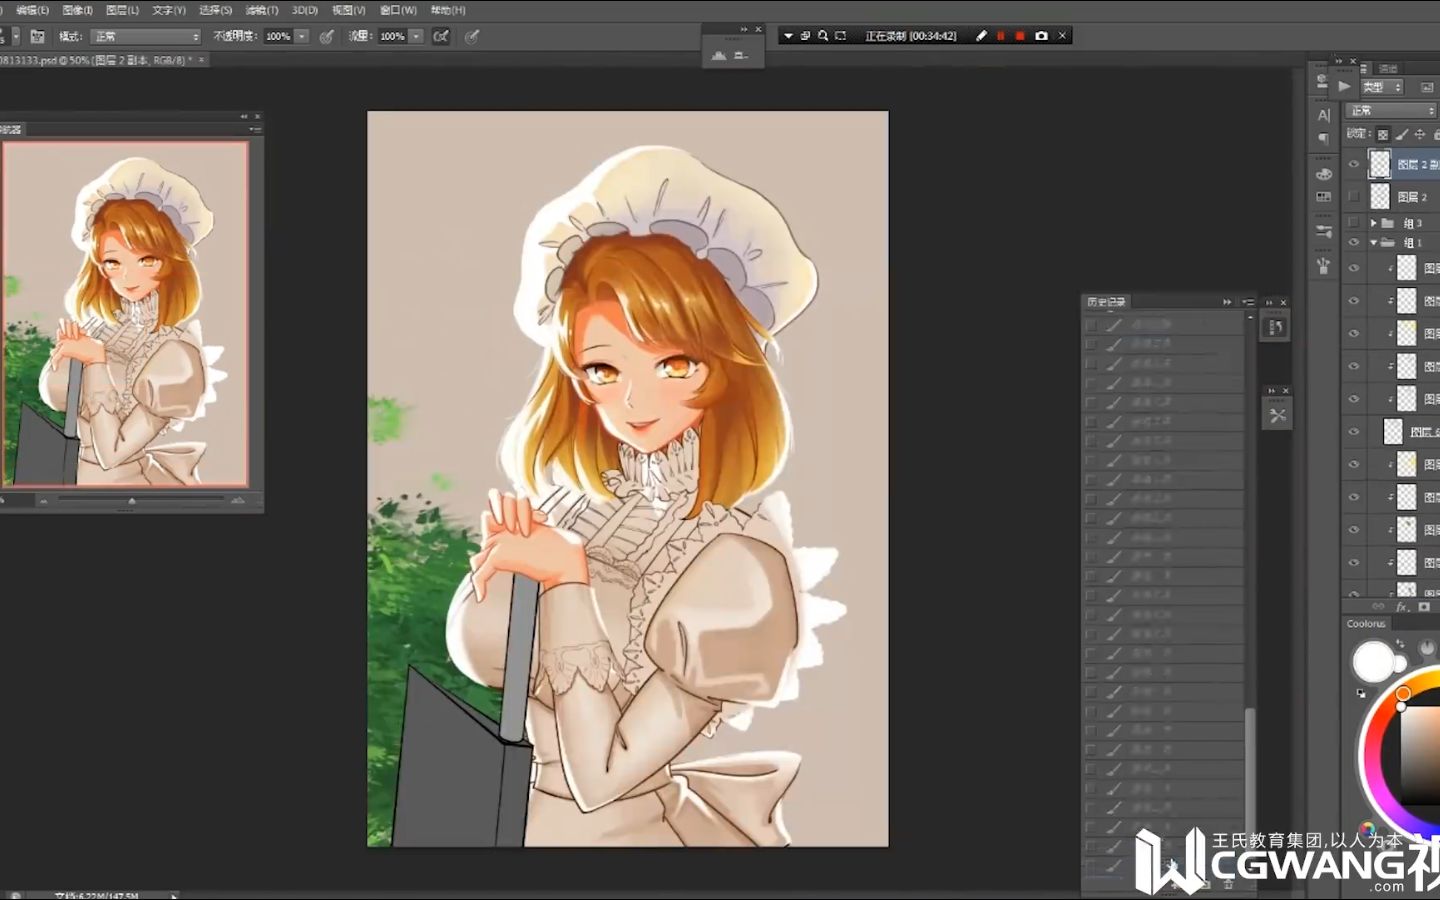This screenshot has height=900, width=1440.
Task: Set history brush source on first history row
Action: pyautogui.click(x=1091, y=325)
